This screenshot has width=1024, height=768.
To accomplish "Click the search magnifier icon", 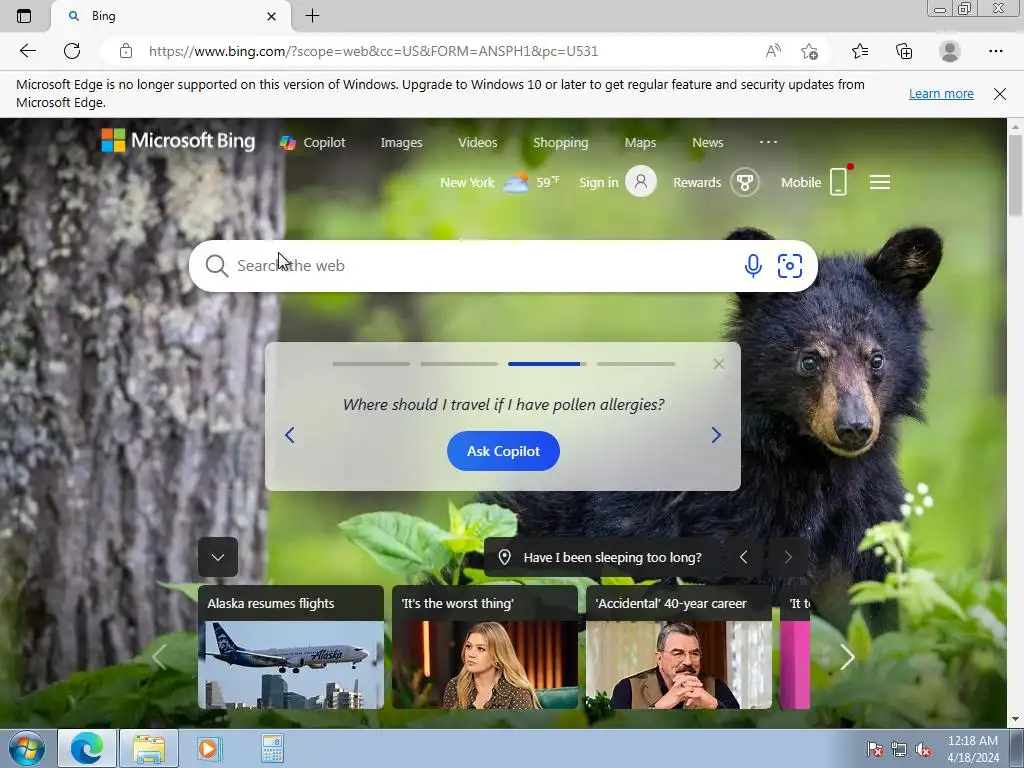I will tap(216, 266).
